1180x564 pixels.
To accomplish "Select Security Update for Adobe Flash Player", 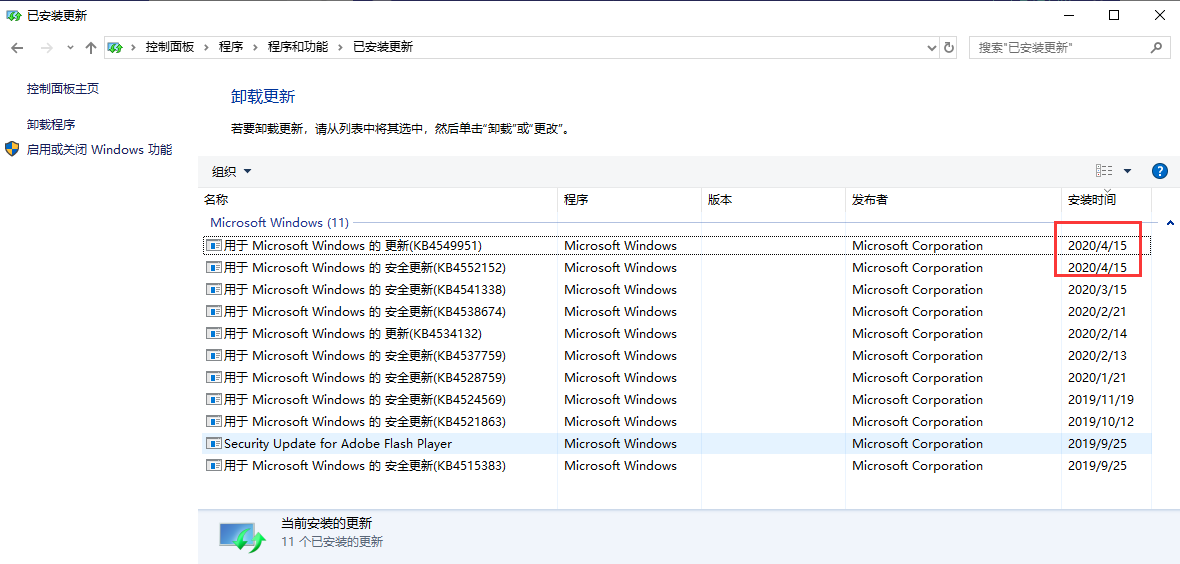I will 677,444.
